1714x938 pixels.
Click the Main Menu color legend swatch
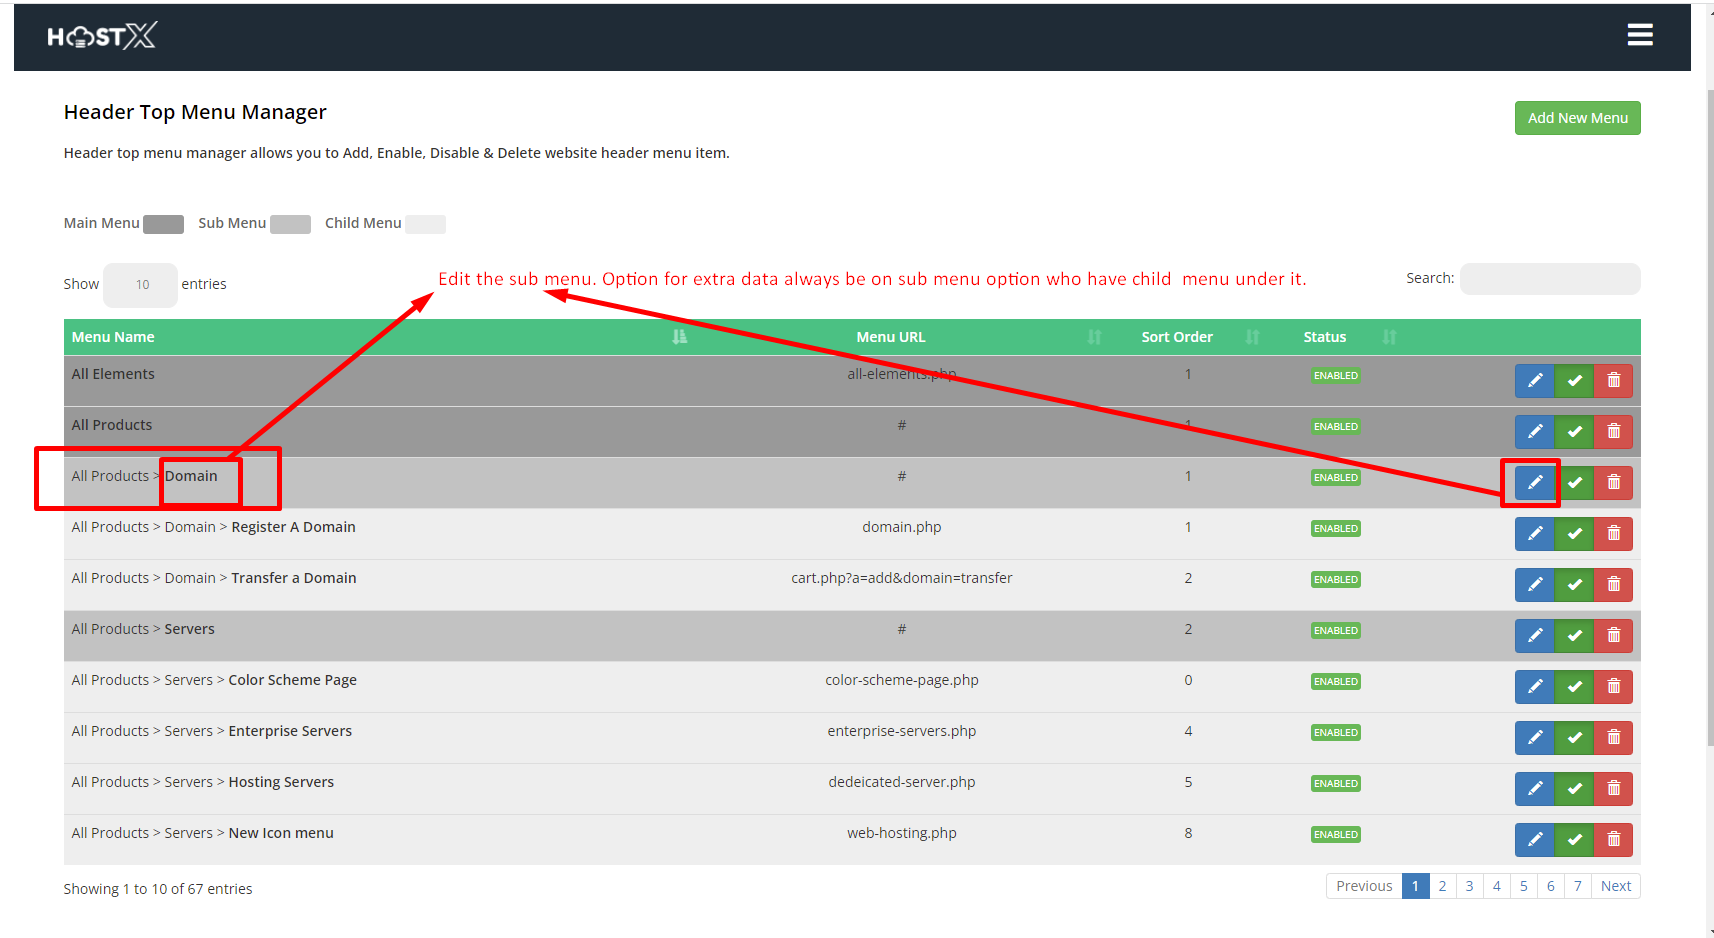(x=163, y=224)
